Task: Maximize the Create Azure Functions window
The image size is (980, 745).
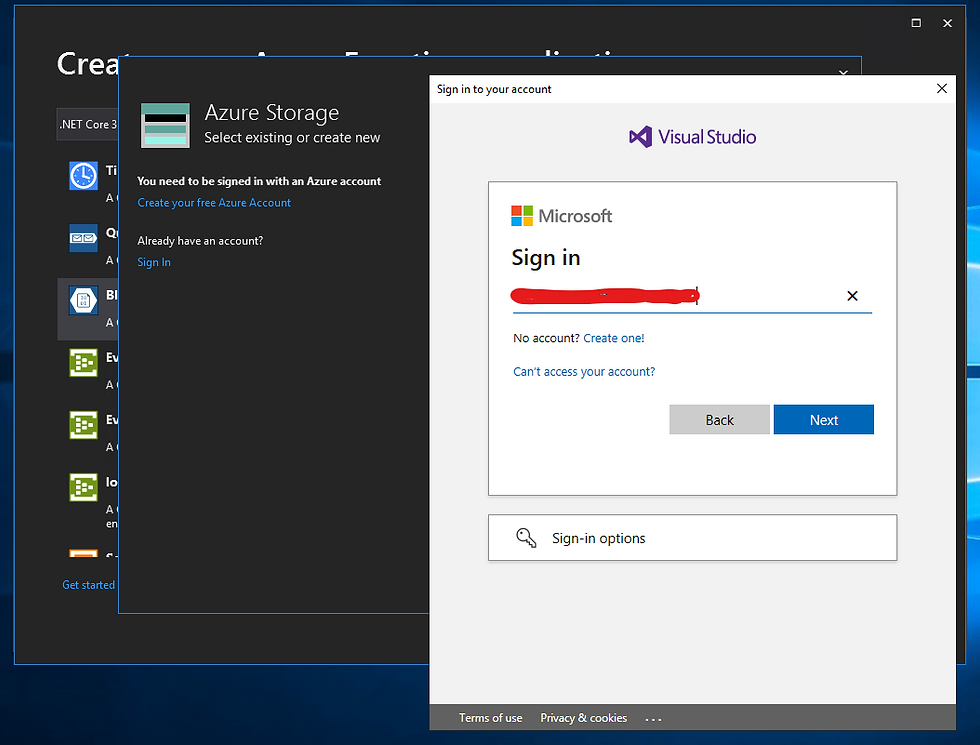Action: click(916, 23)
